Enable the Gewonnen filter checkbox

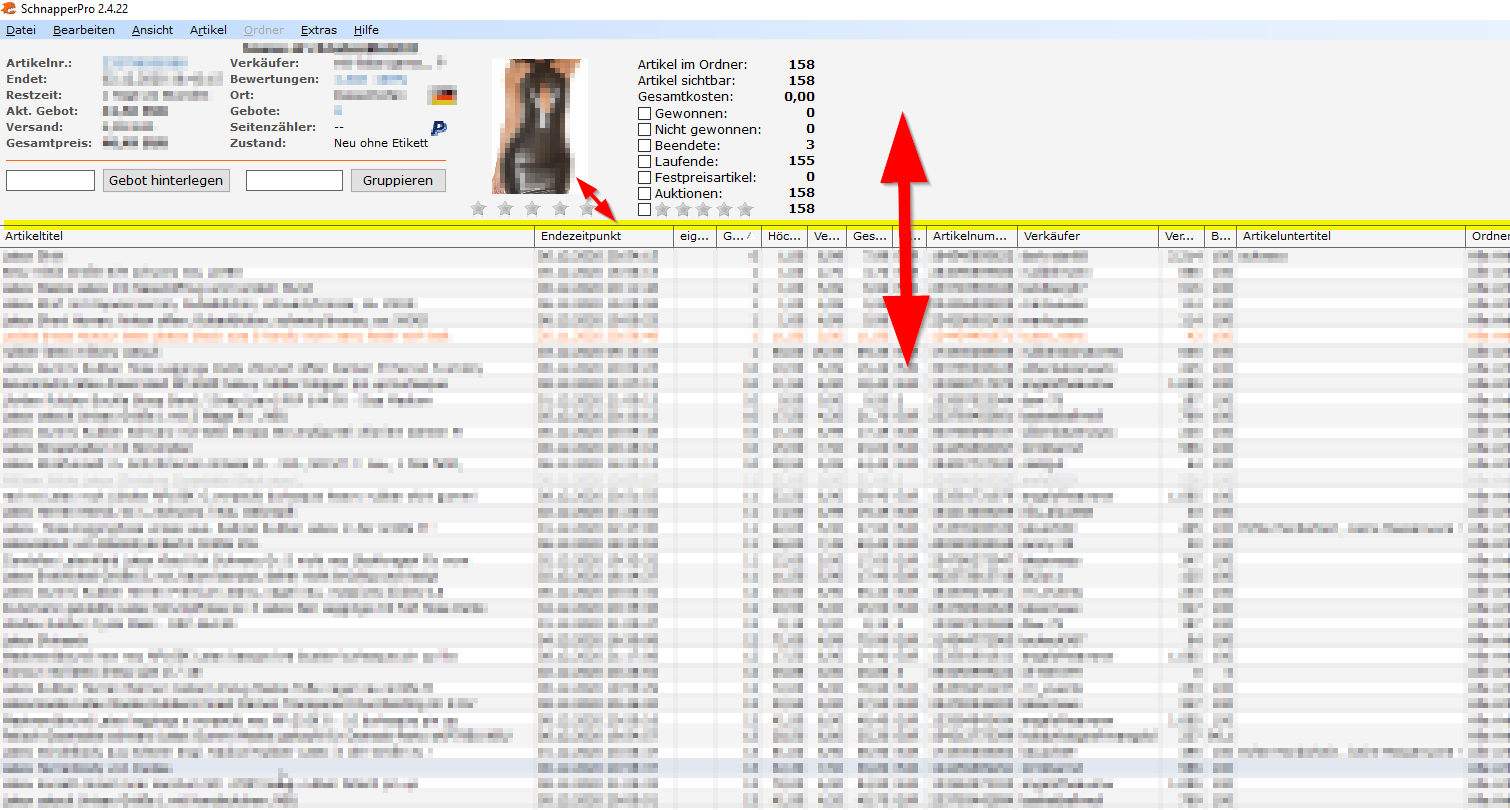644,113
